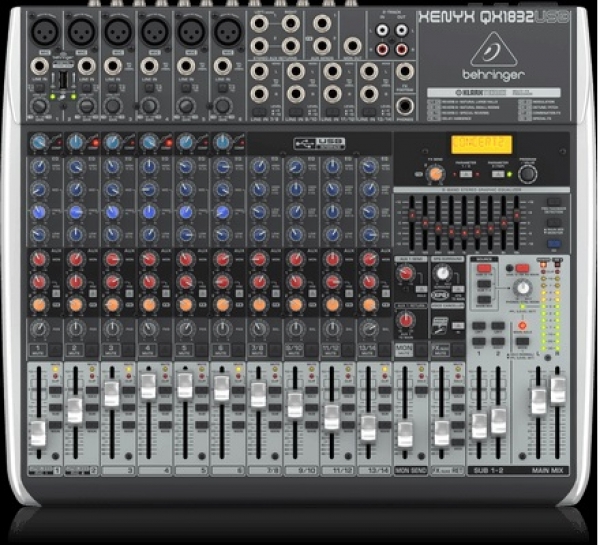Click the FX return fader
Screen dimensions: 600x545
[x=442, y=433]
